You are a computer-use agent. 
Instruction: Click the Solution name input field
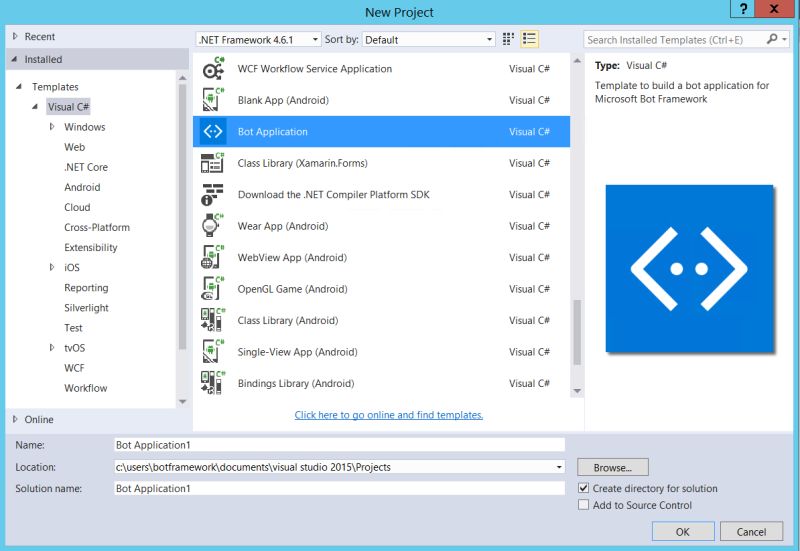[x=339, y=488]
